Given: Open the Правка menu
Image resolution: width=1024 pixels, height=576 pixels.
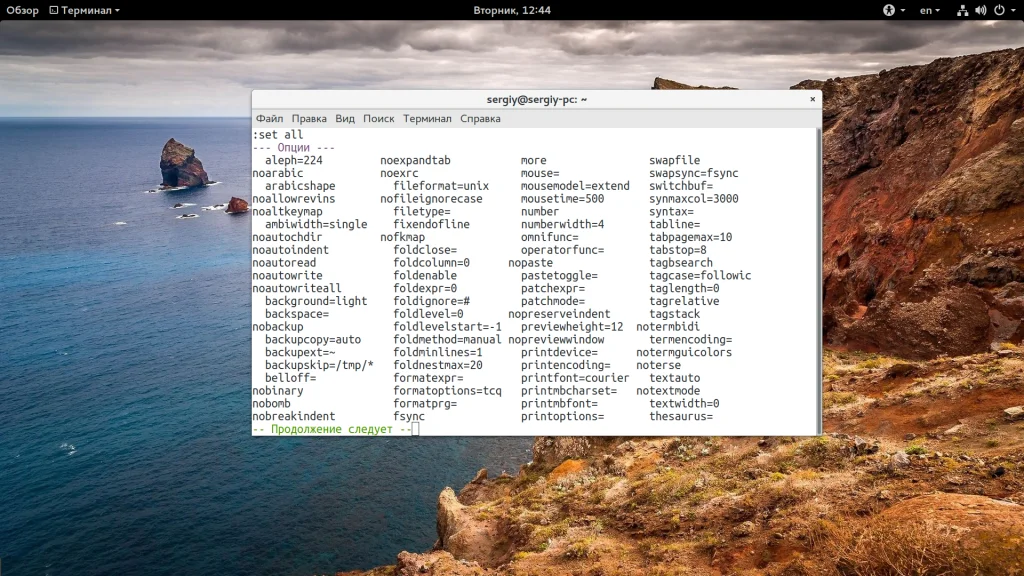Looking at the screenshot, I should coord(309,118).
